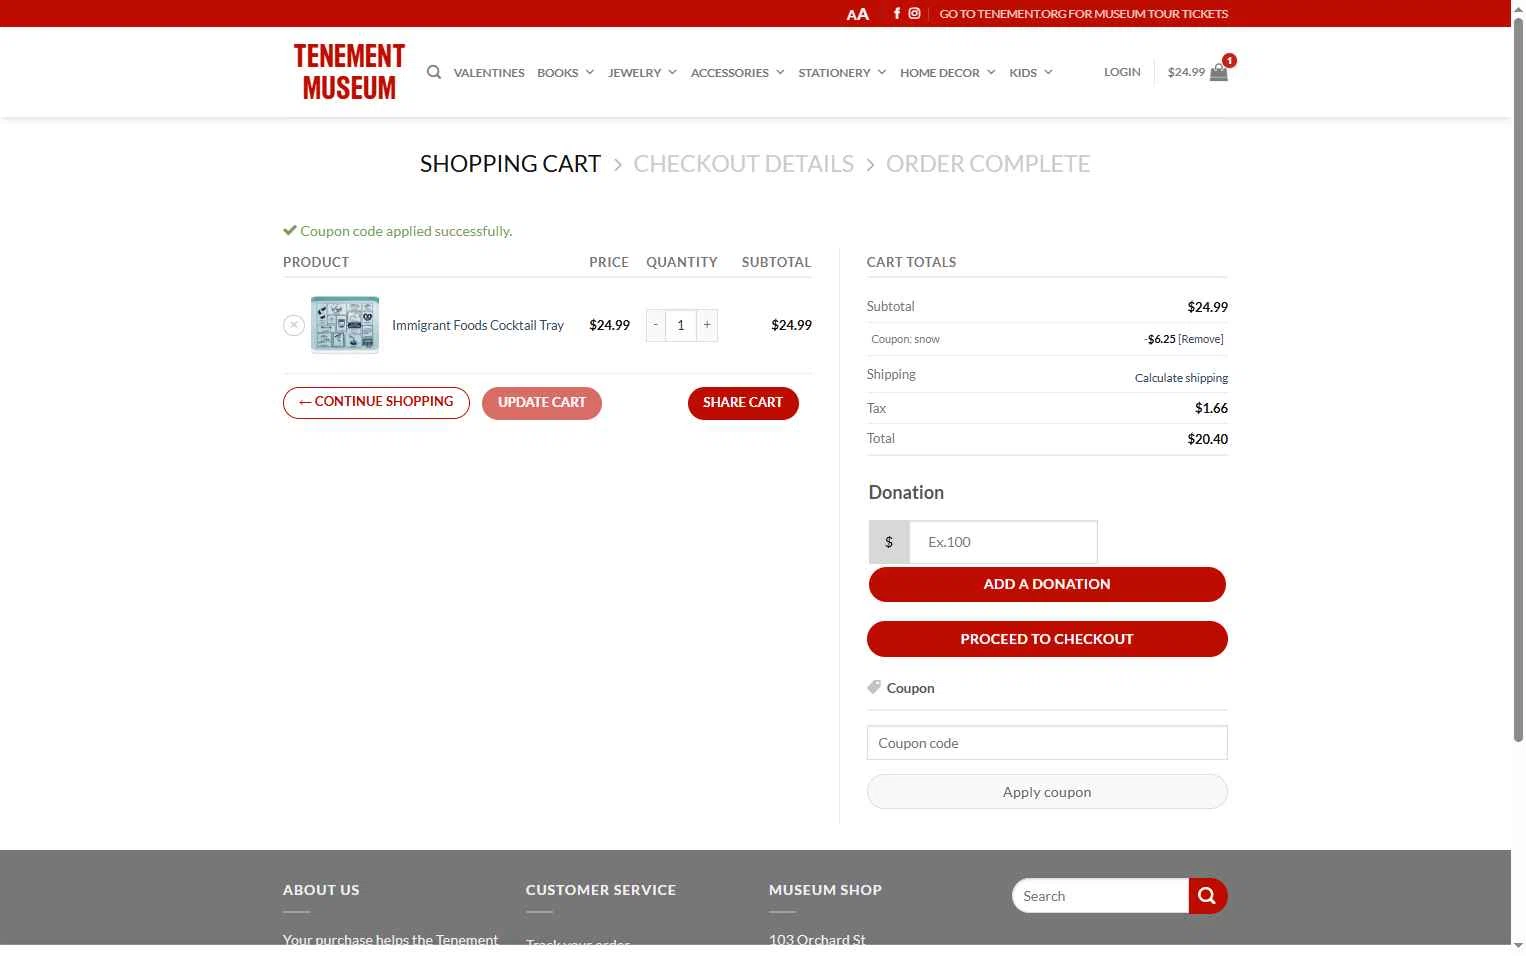
Task: Click the footer search magnifier button
Action: pyautogui.click(x=1207, y=896)
